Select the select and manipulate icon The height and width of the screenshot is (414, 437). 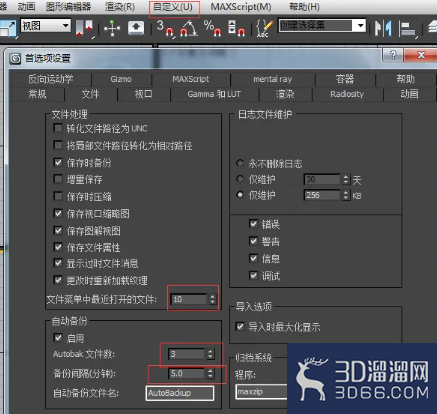point(112,28)
